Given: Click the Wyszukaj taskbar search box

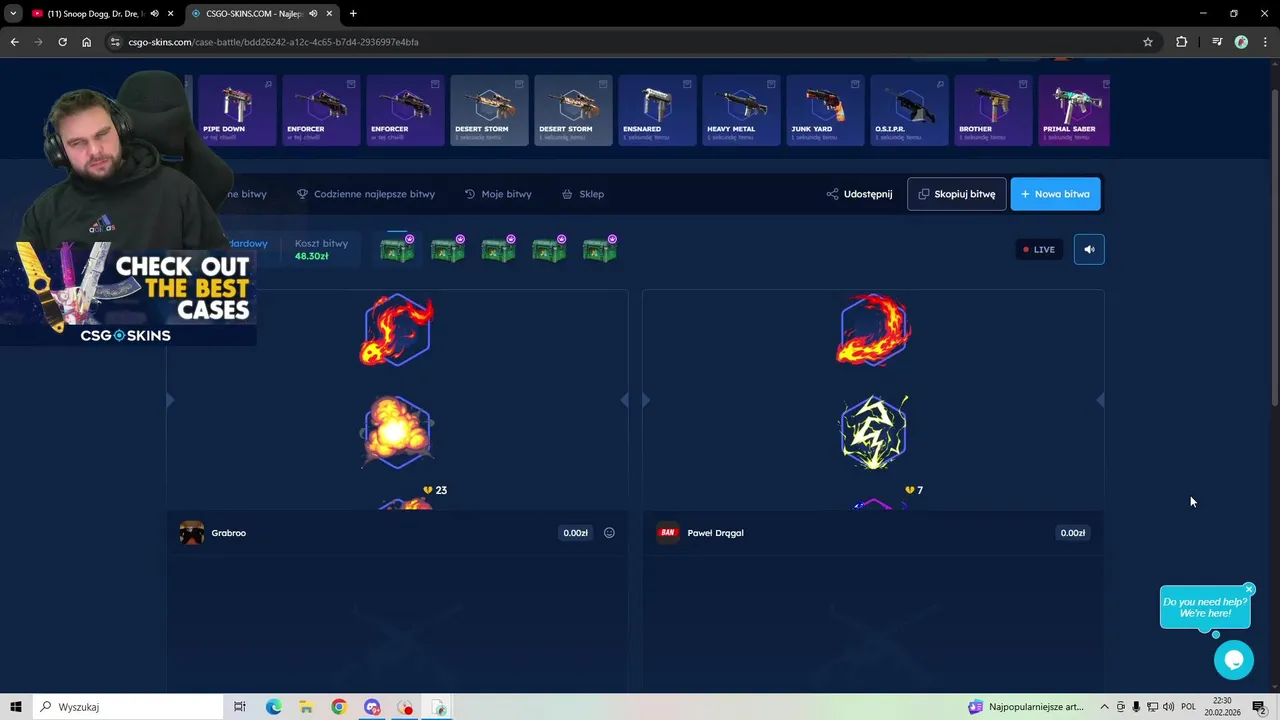Looking at the screenshot, I should [128, 707].
